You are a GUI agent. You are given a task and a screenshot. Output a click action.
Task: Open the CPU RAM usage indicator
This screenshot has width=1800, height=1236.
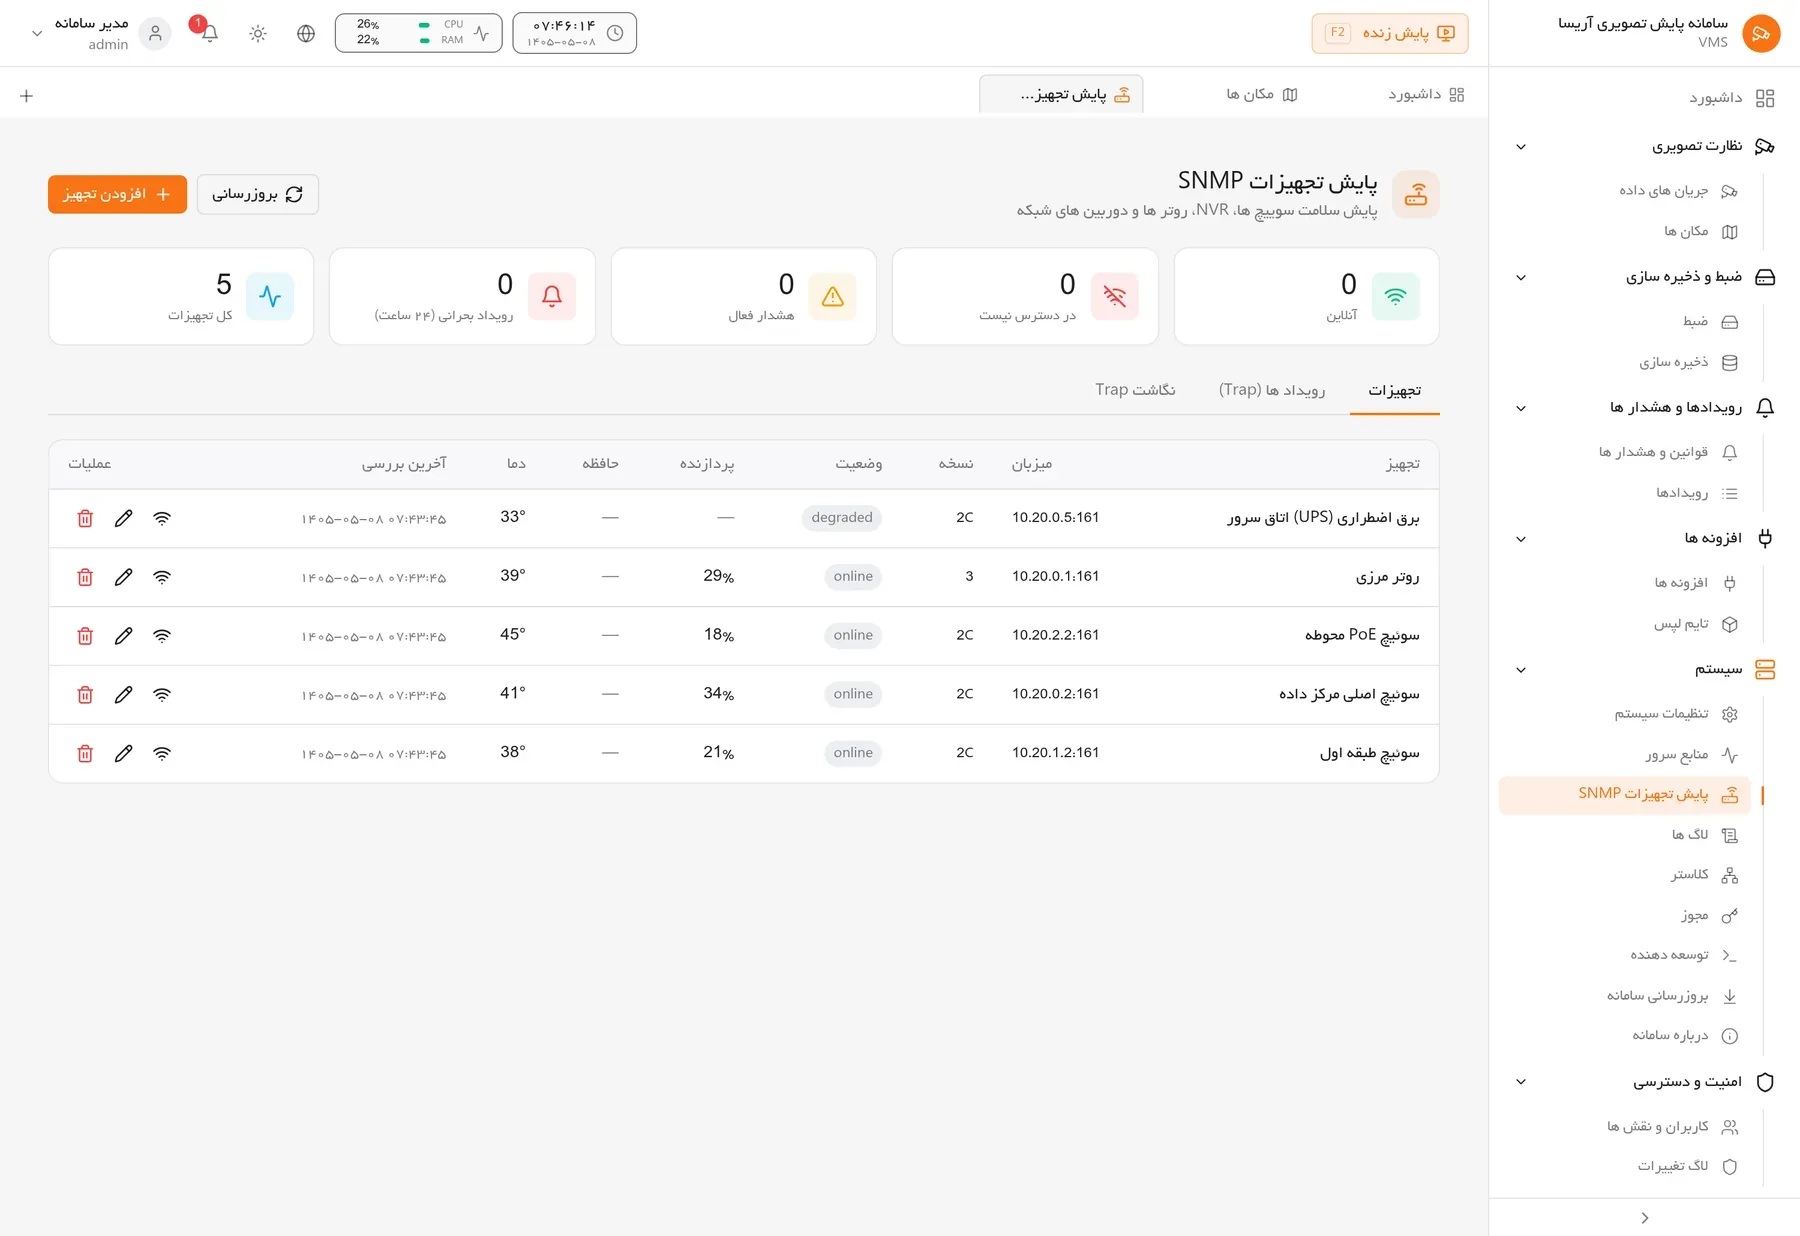pos(418,33)
